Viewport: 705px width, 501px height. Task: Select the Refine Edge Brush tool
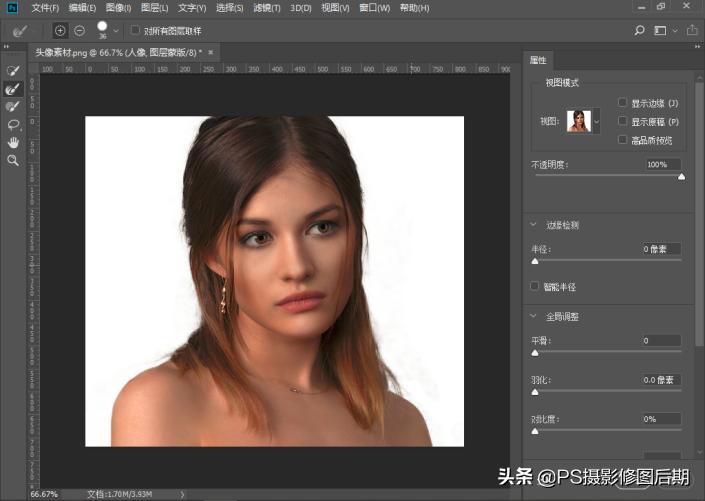13,89
